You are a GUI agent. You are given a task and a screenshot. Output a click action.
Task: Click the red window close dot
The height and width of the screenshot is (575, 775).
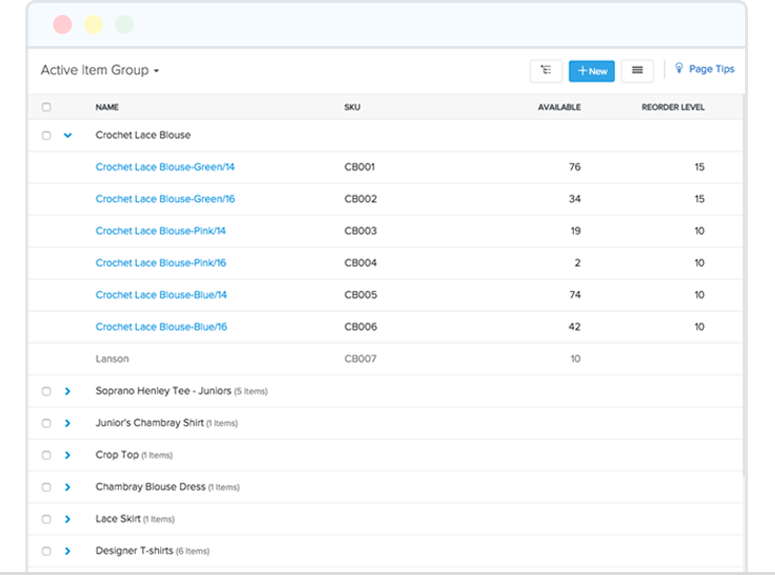pyautogui.click(x=62, y=25)
